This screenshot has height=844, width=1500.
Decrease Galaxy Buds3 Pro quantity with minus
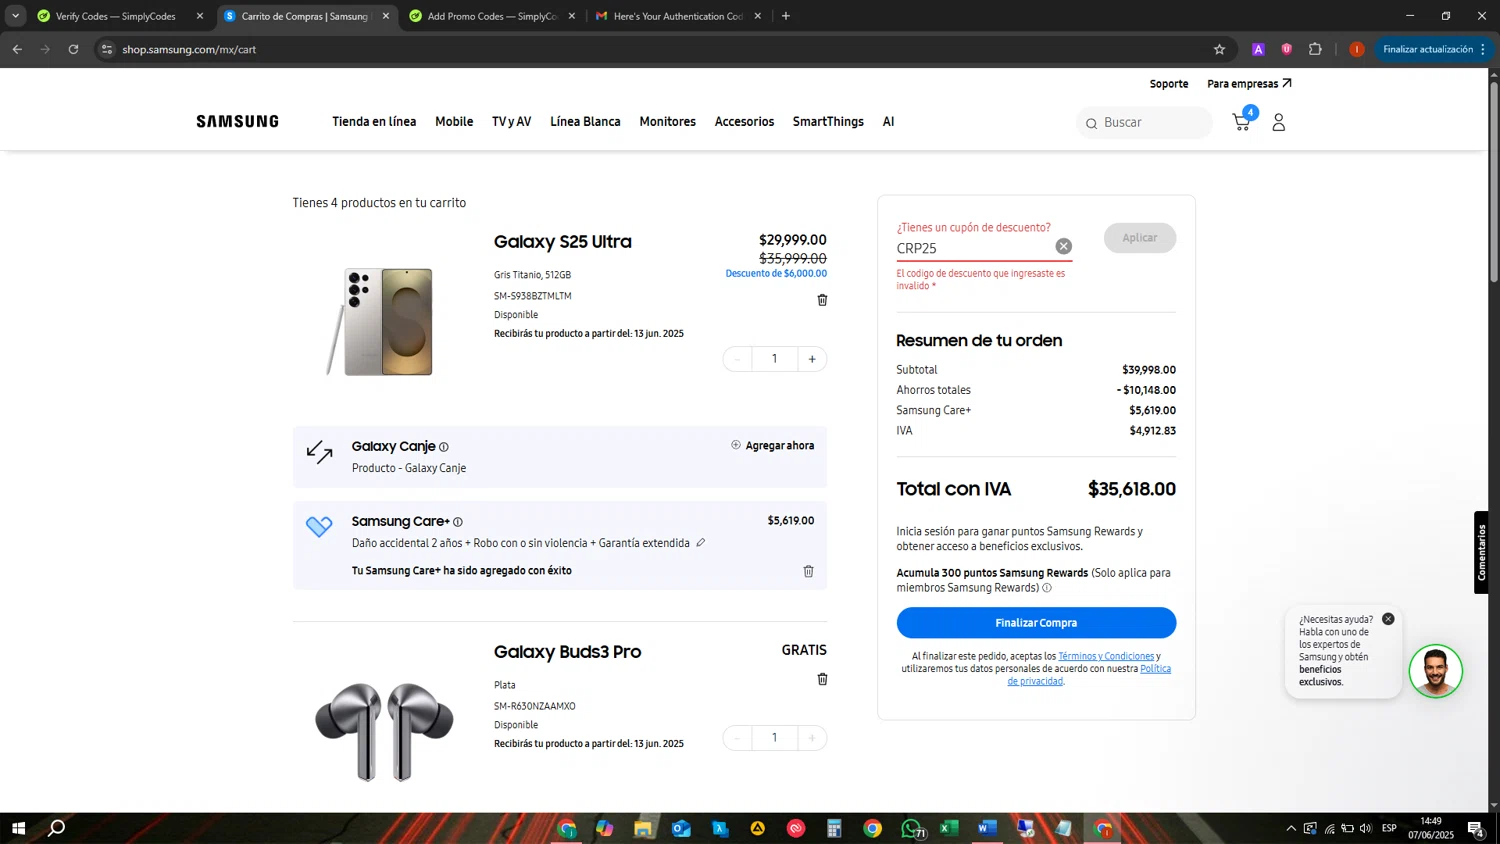pyautogui.click(x=737, y=738)
